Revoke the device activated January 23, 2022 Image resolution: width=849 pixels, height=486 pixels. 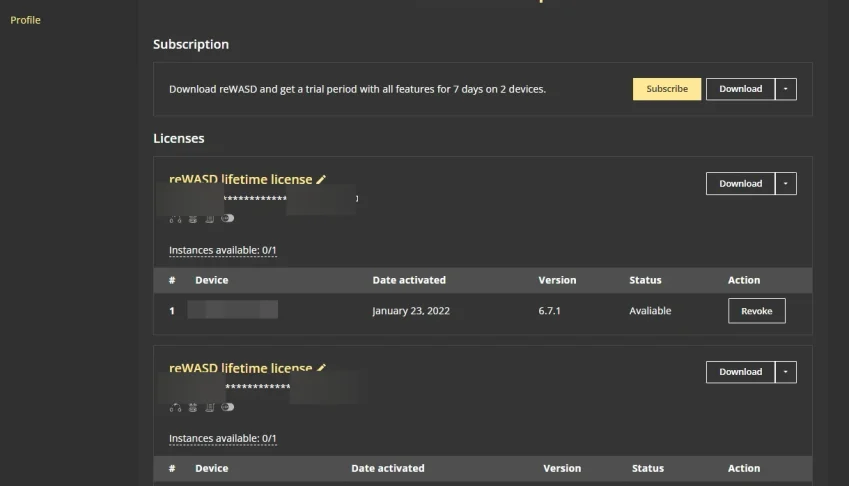point(756,311)
